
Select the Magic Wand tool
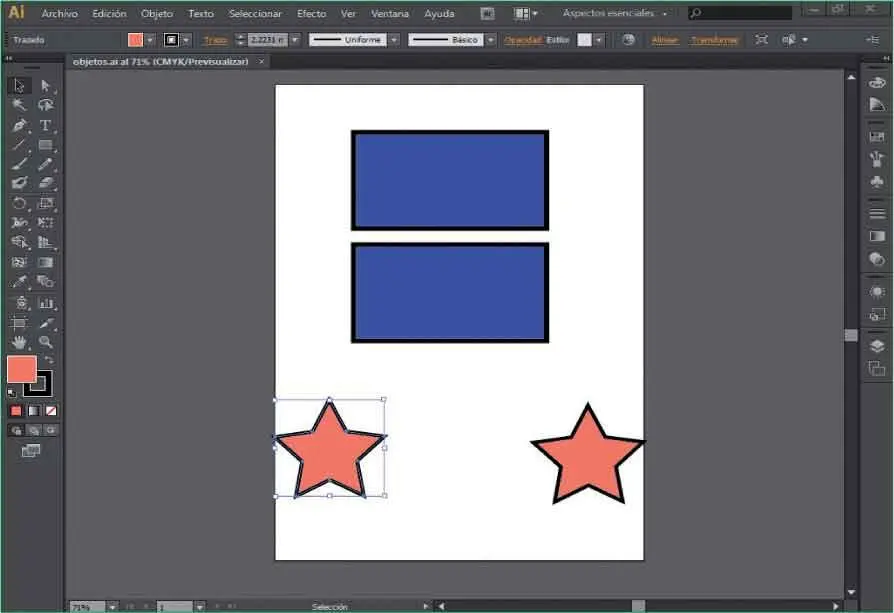(x=19, y=105)
